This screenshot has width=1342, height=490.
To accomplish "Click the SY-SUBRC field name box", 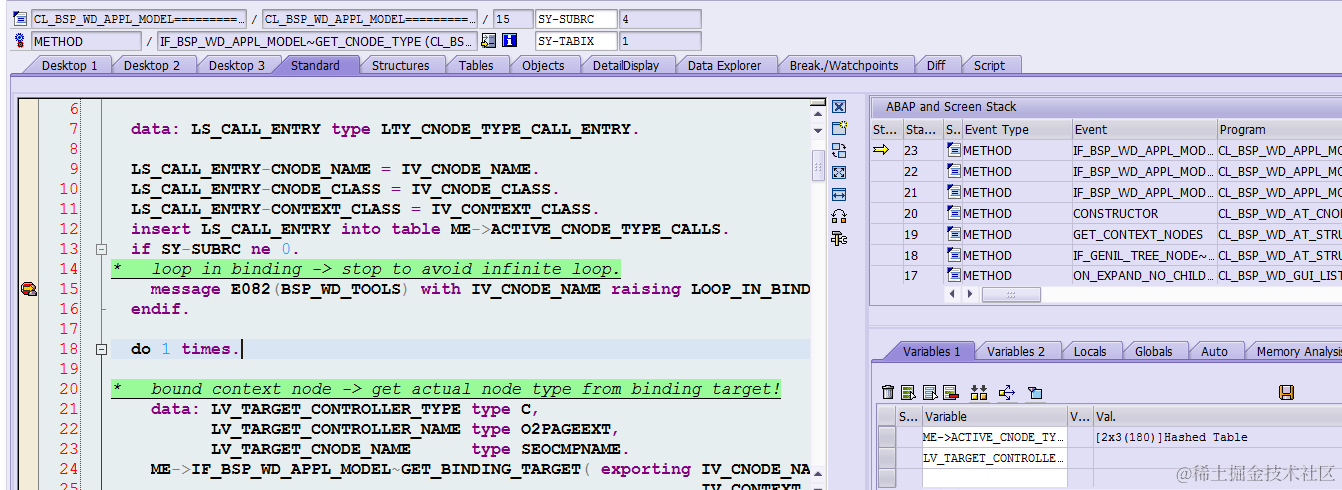I will point(576,19).
